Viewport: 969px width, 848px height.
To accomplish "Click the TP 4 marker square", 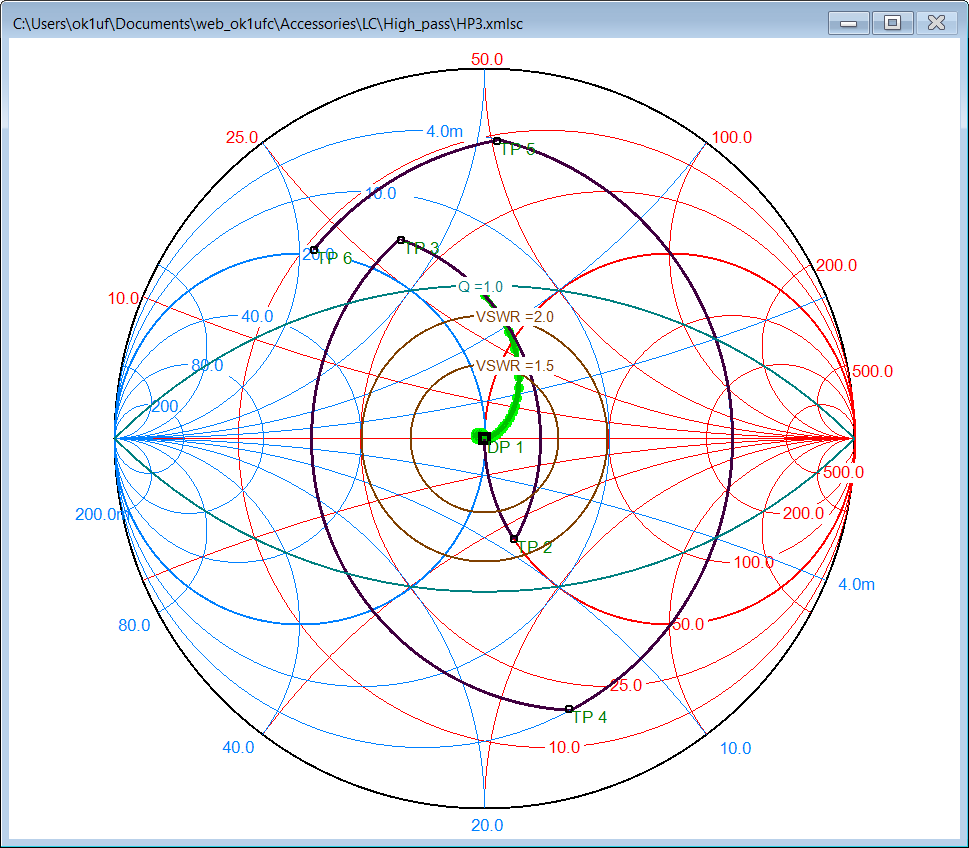I will pos(570,709).
